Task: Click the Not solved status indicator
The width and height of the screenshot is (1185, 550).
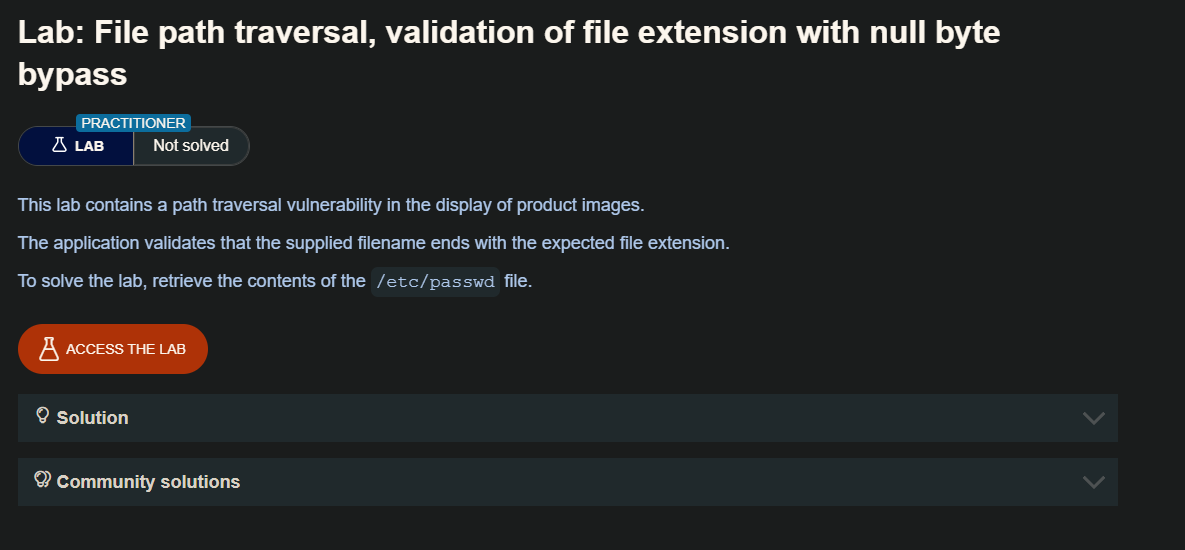Action: pyautogui.click(x=191, y=146)
